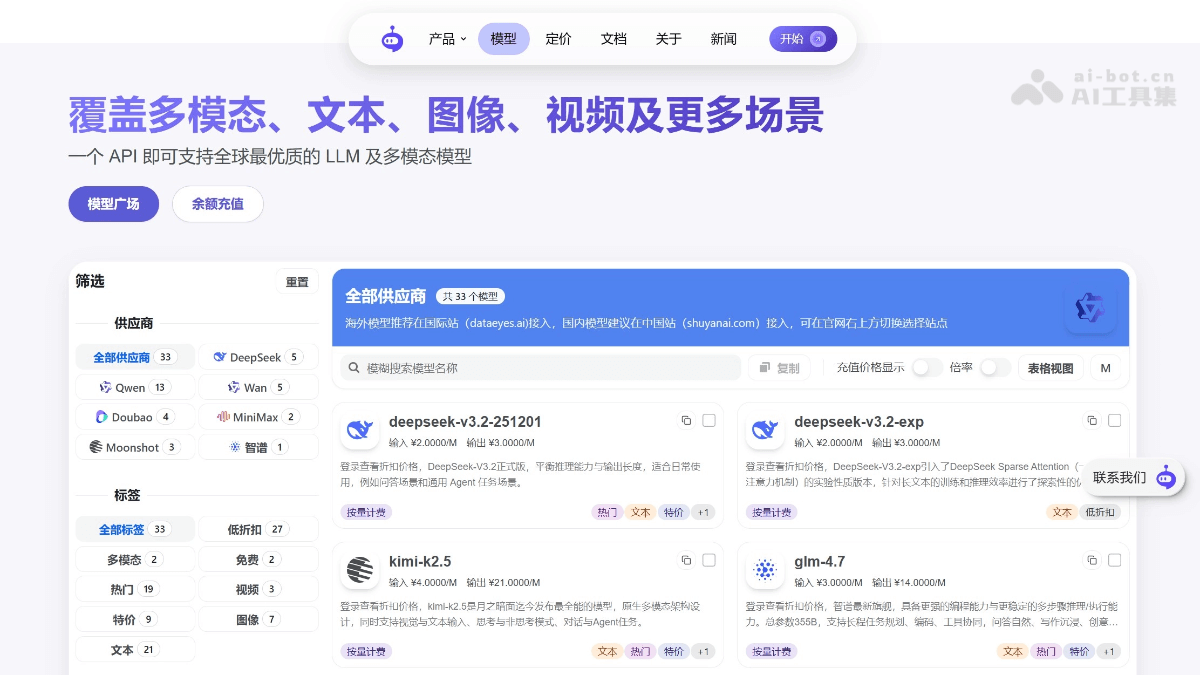Screen dimensions: 1200x675
Task: Click the robot logo in navbar
Action: (x=392, y=39)
